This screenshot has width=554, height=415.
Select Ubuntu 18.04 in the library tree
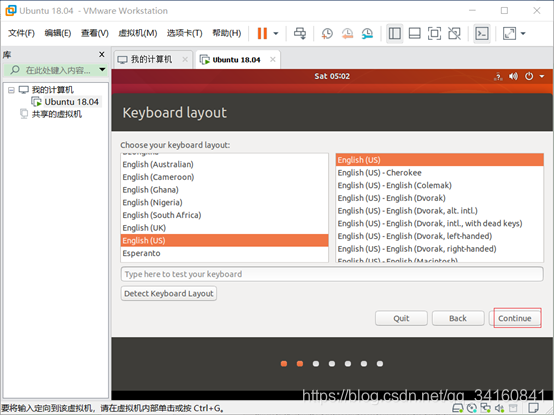(71, 102)
